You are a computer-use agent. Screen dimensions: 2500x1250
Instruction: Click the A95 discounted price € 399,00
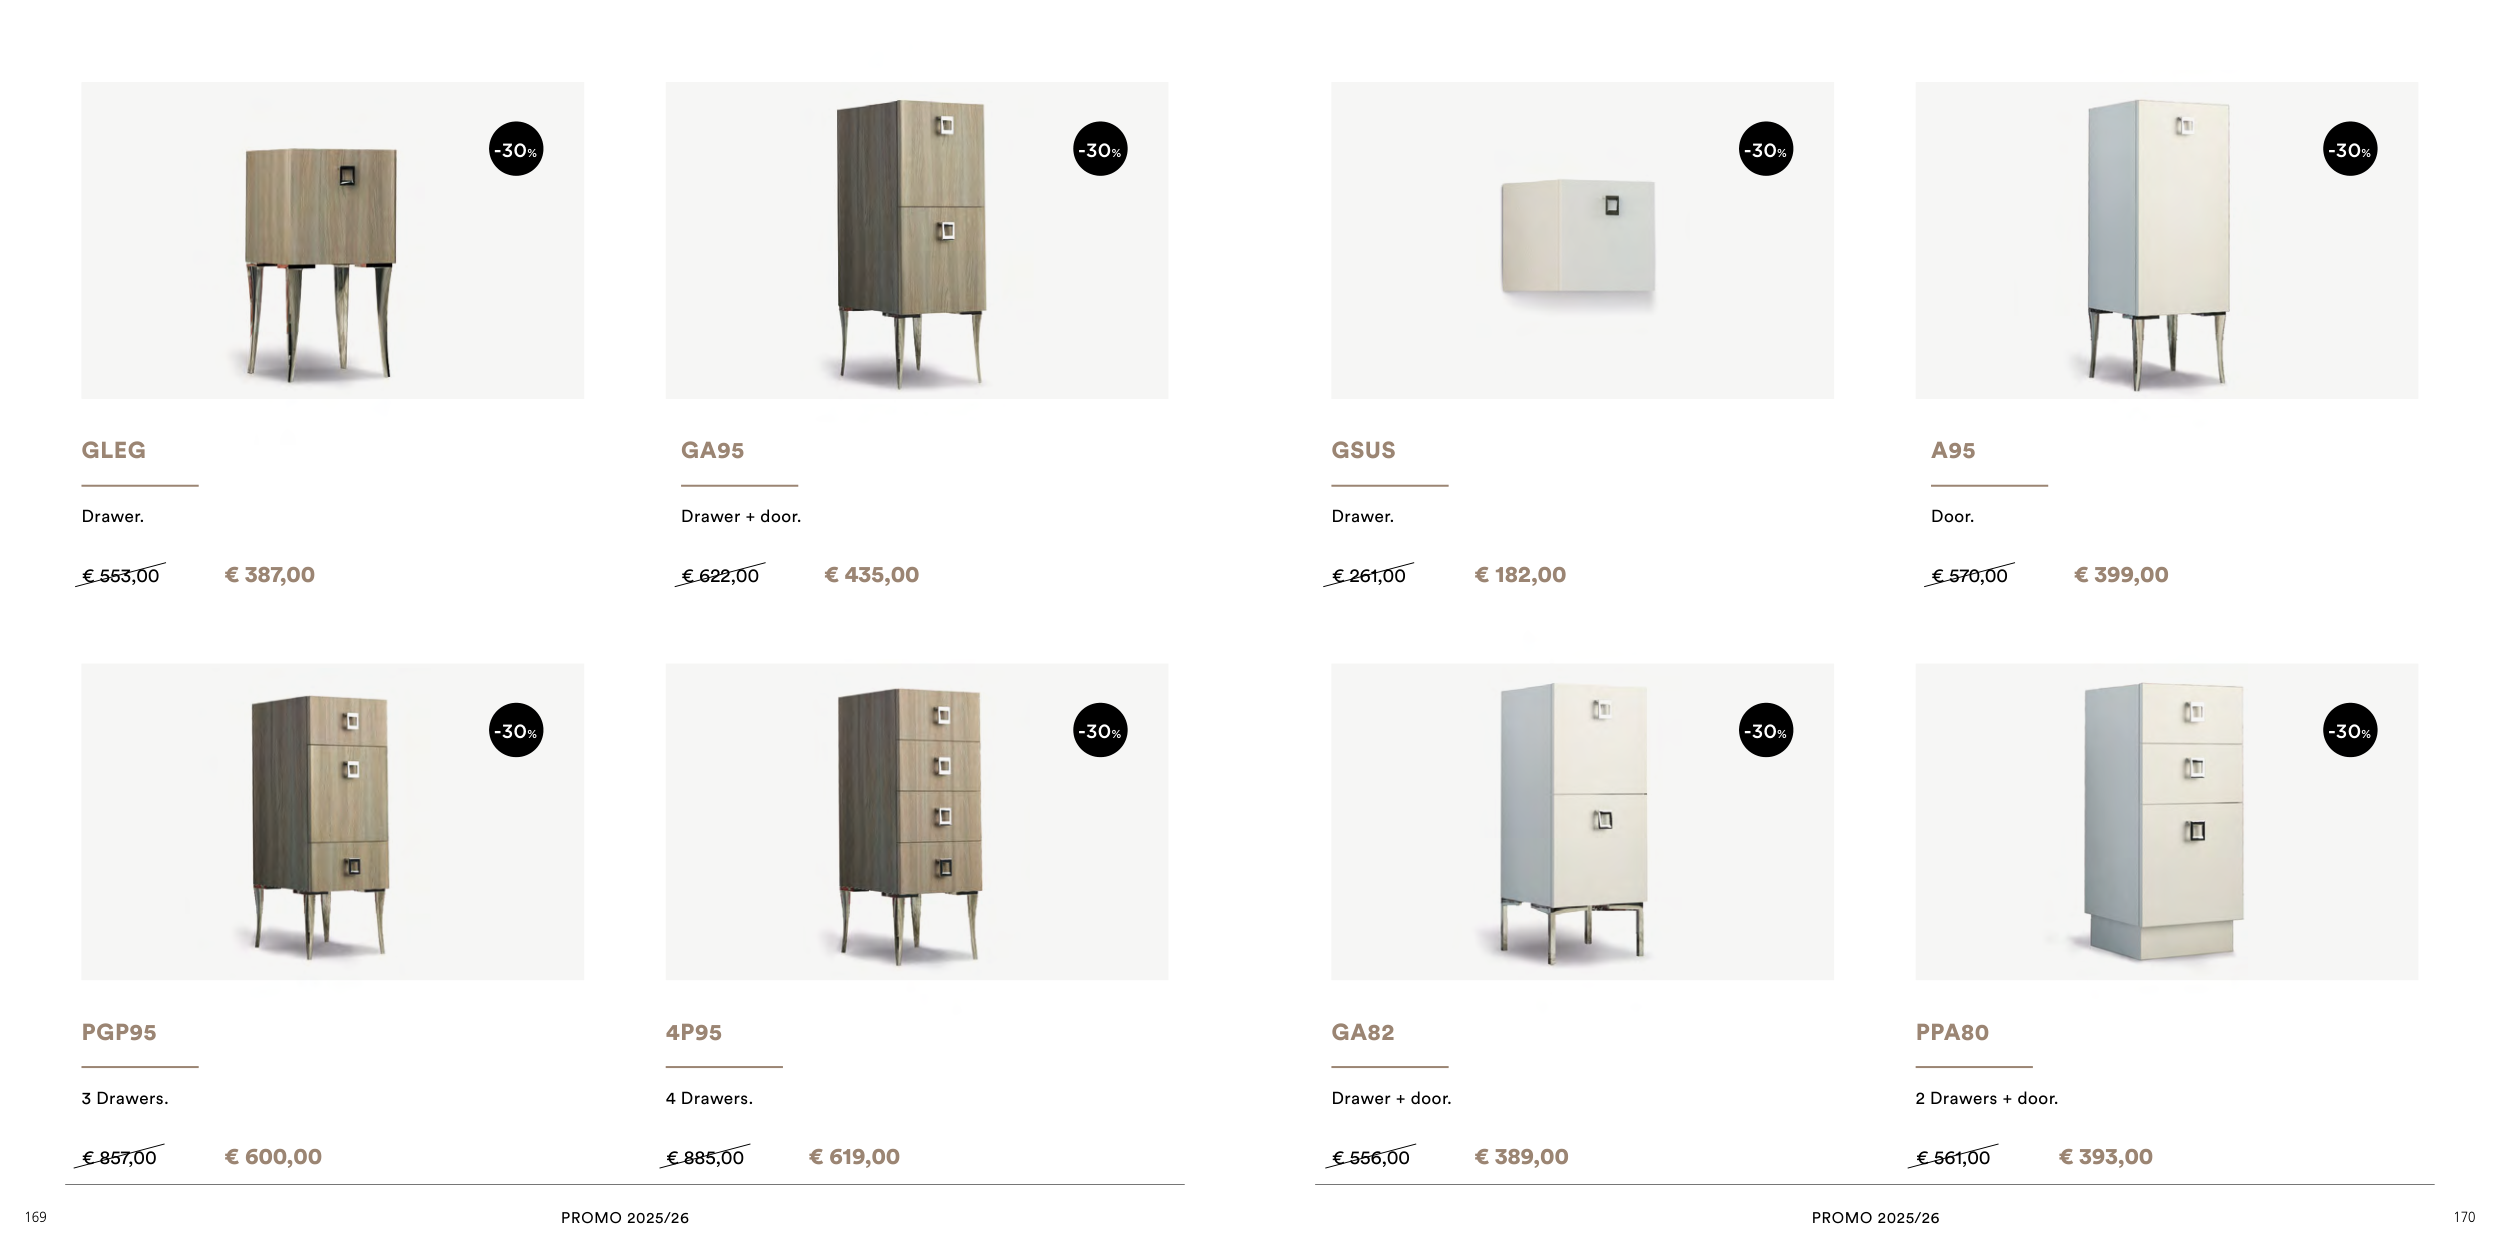2121,575
